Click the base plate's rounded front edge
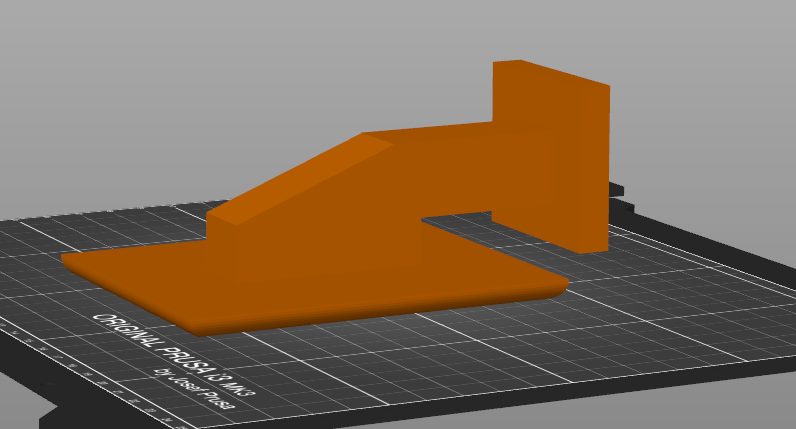 click(380, 312)
